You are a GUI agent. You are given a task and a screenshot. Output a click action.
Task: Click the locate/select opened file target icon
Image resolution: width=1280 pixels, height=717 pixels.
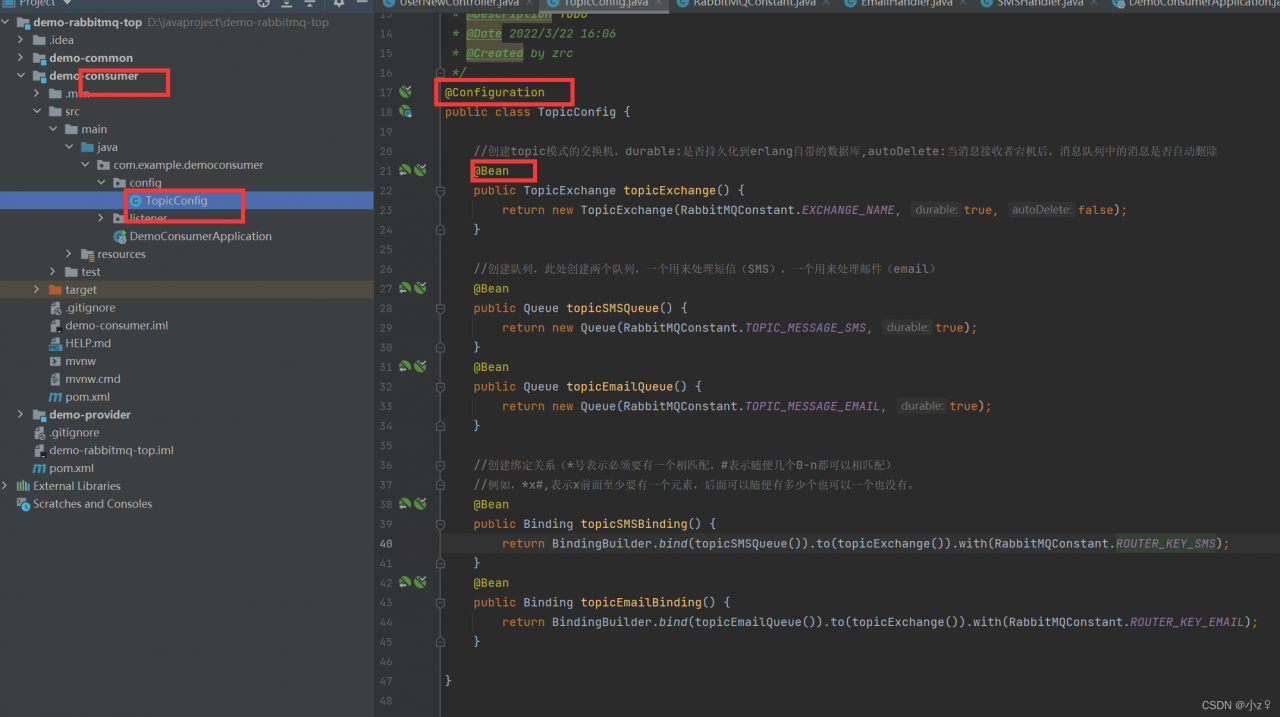click(x=263, y=4)
